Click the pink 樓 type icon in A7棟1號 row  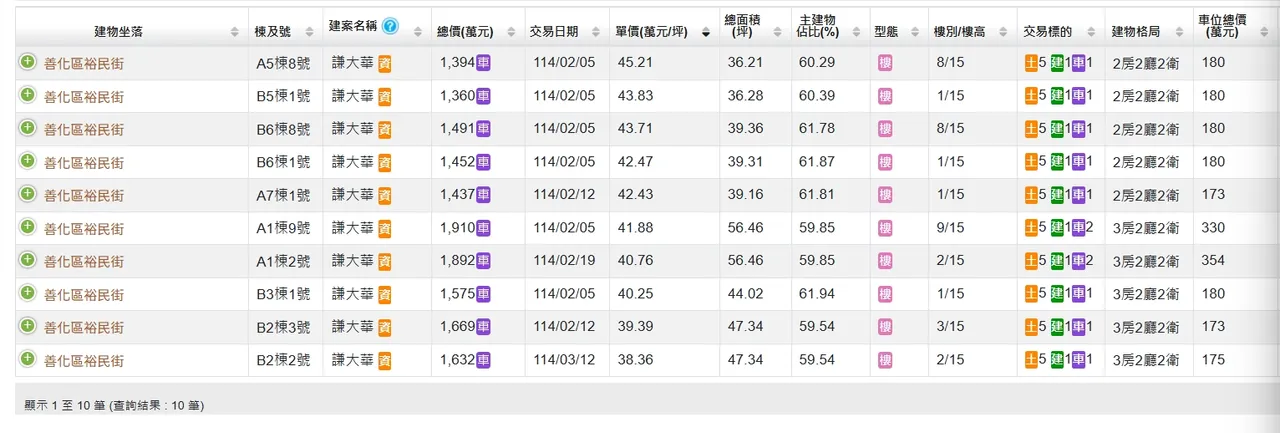pos(885,195)
